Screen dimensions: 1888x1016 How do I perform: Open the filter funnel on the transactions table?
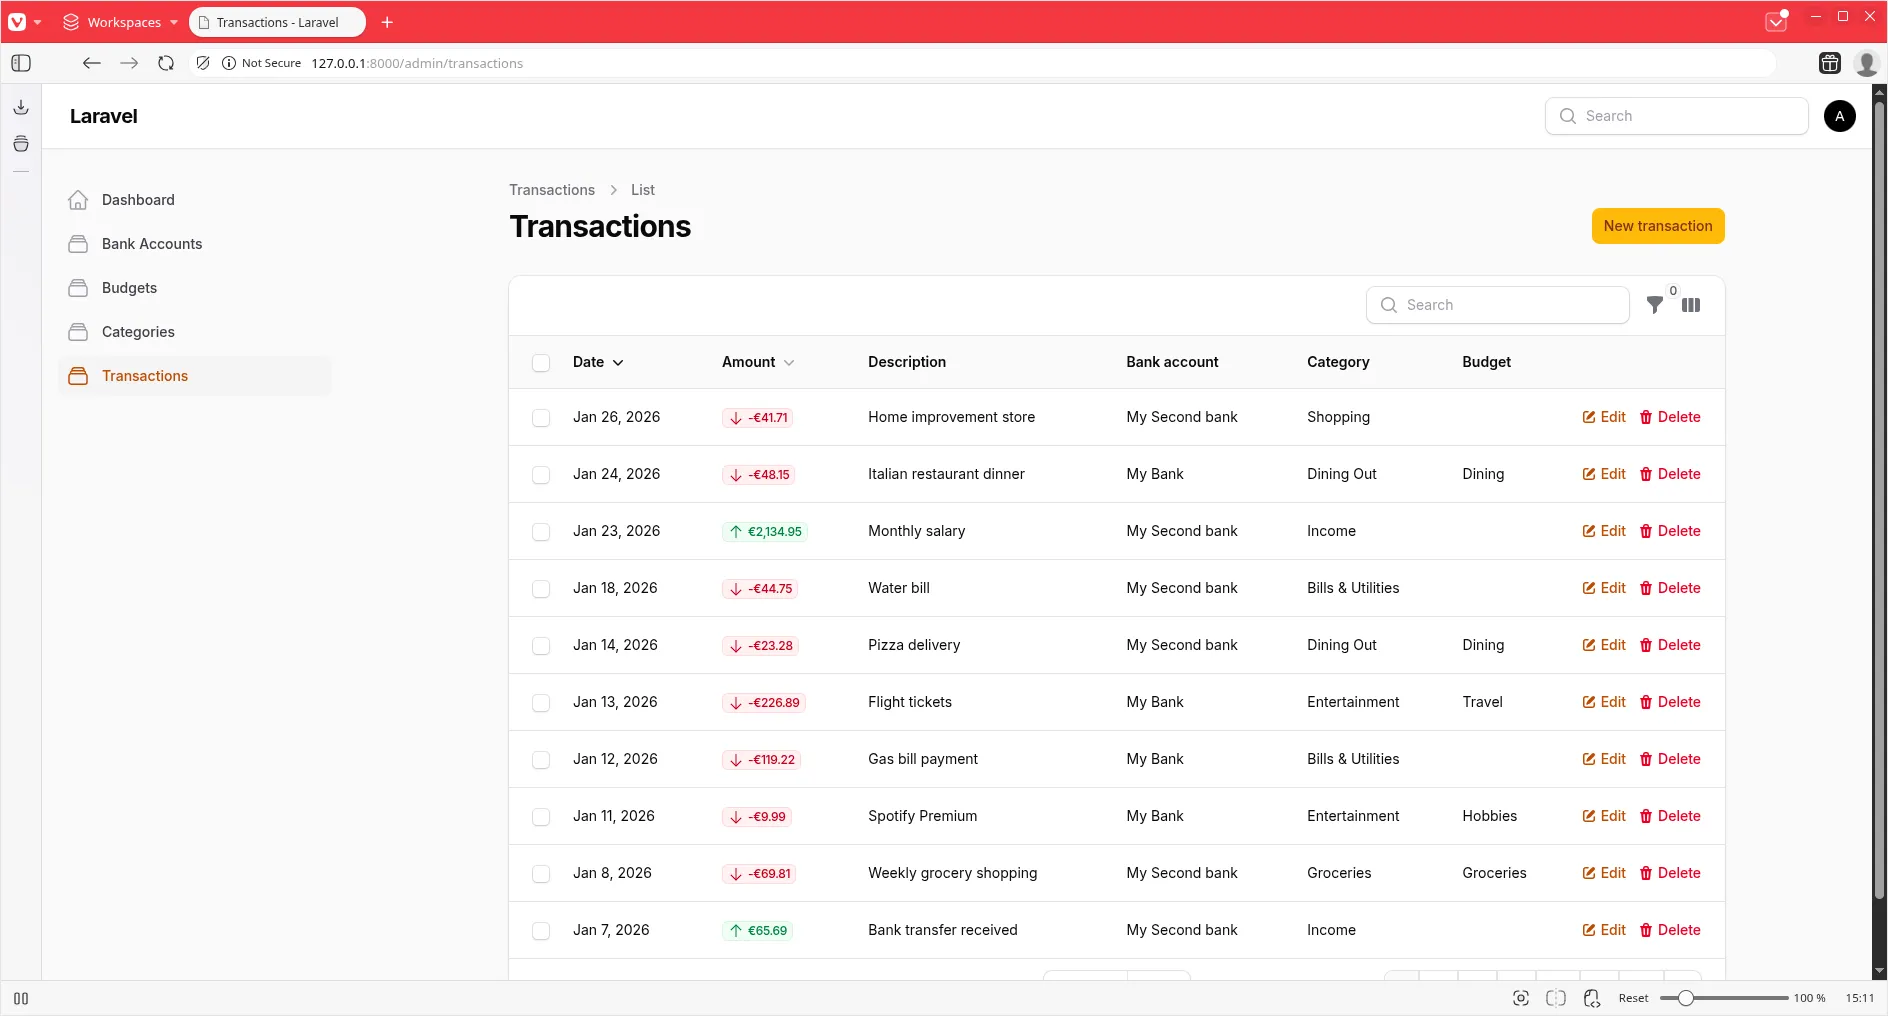point(1654,305)
